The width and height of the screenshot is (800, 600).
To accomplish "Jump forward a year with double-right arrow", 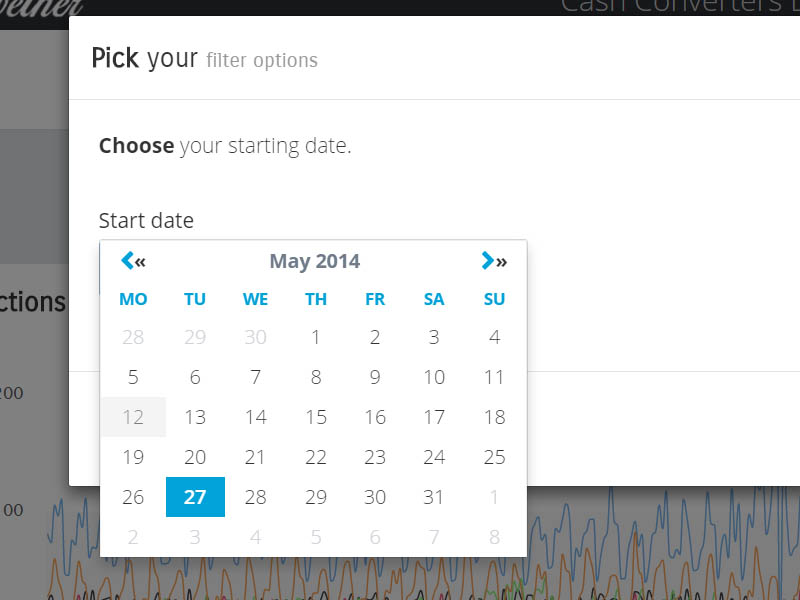I will click(502, 262).
